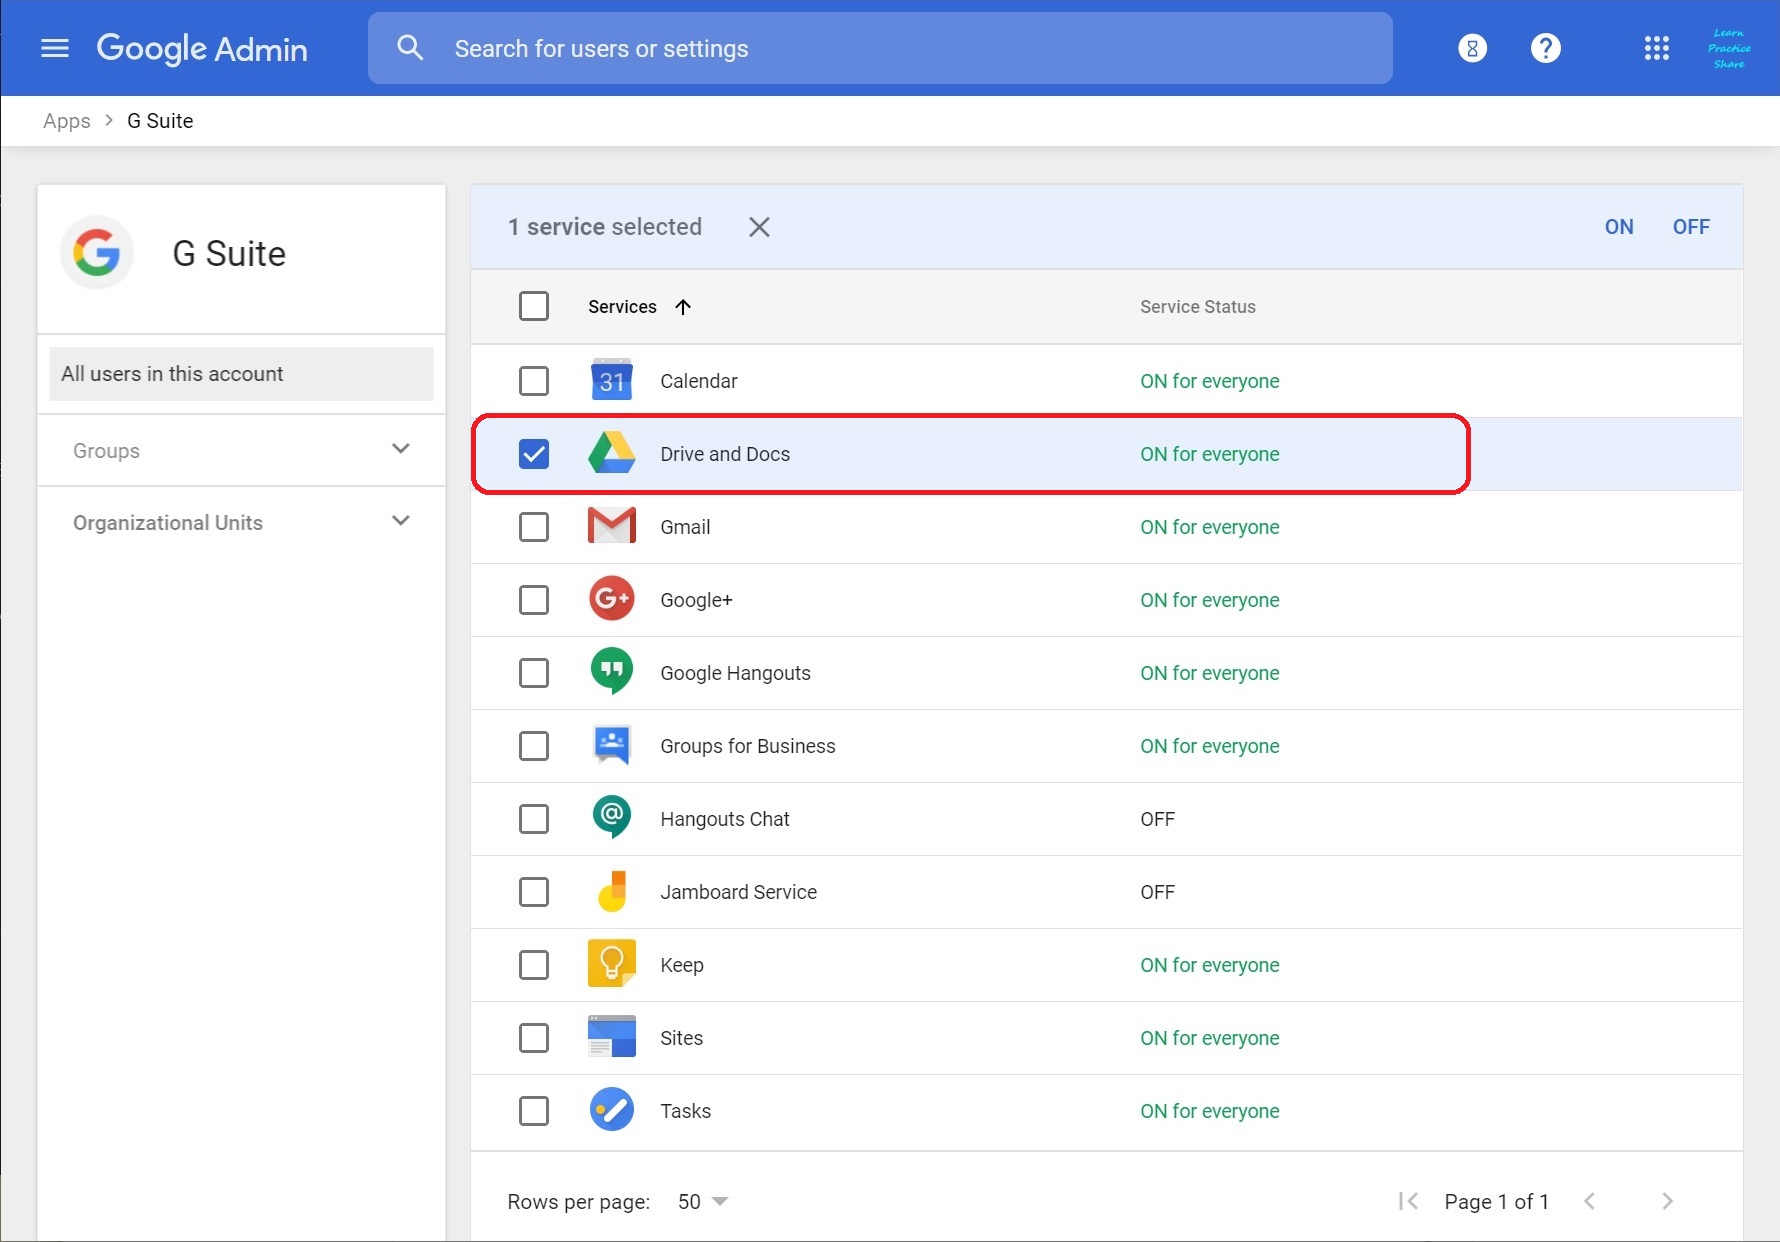Screen dimensions: 1780x1242
Task: Click the Page 1 of 1 indicator
Action: click(1496, 1201)
